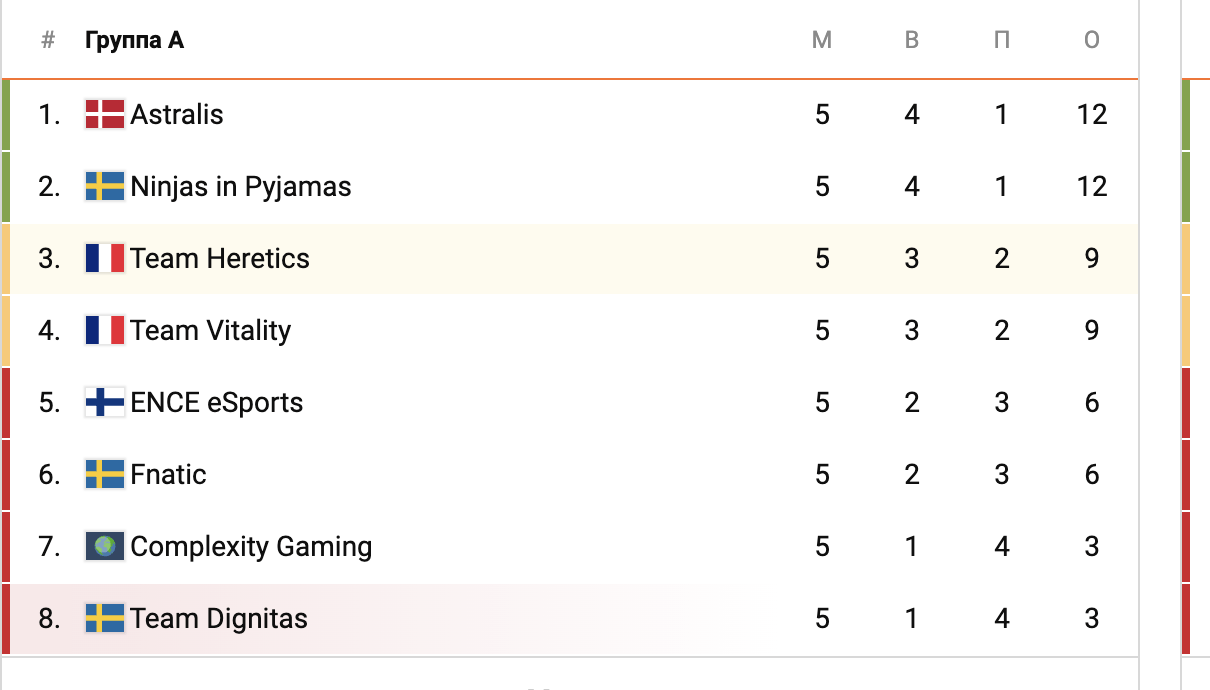Click the Sweden flag beside Team Dignitas
Image resolution: width=1210 pixels, height=690 pixels.
(x=105, y=618)
